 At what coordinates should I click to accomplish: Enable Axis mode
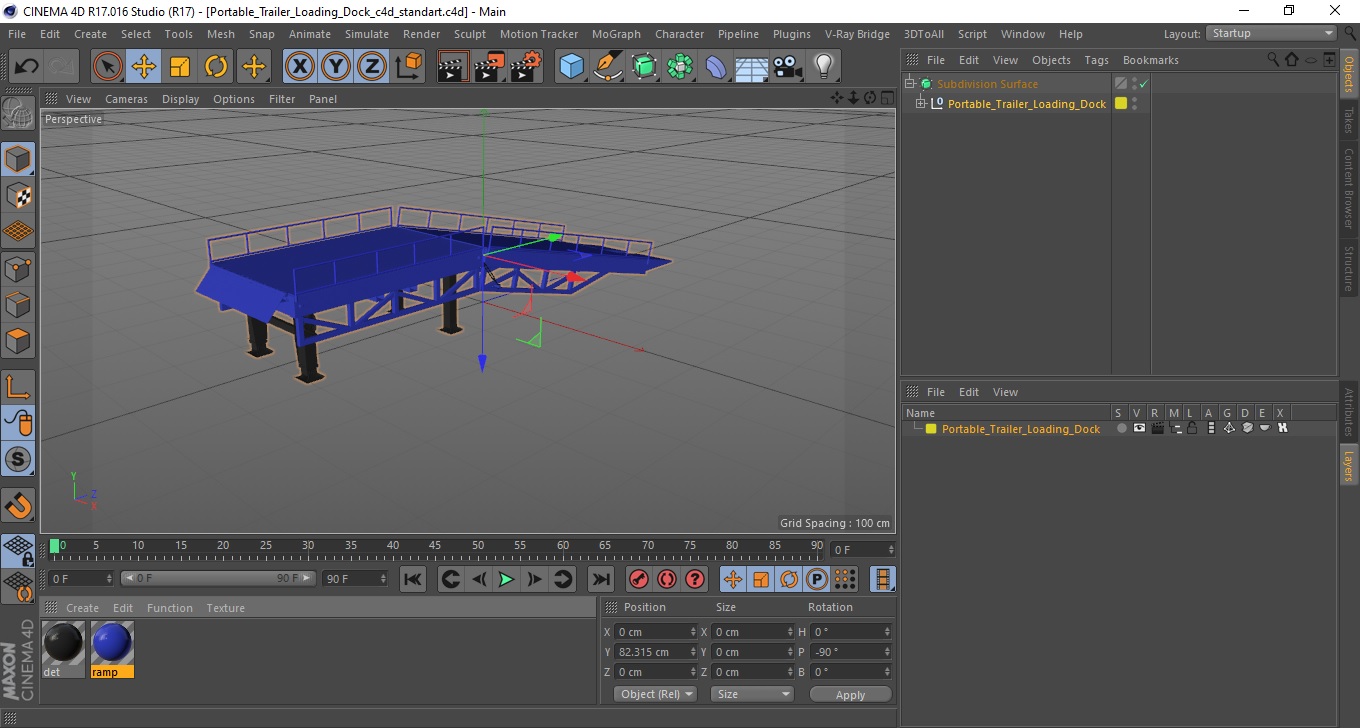point(18,386)
